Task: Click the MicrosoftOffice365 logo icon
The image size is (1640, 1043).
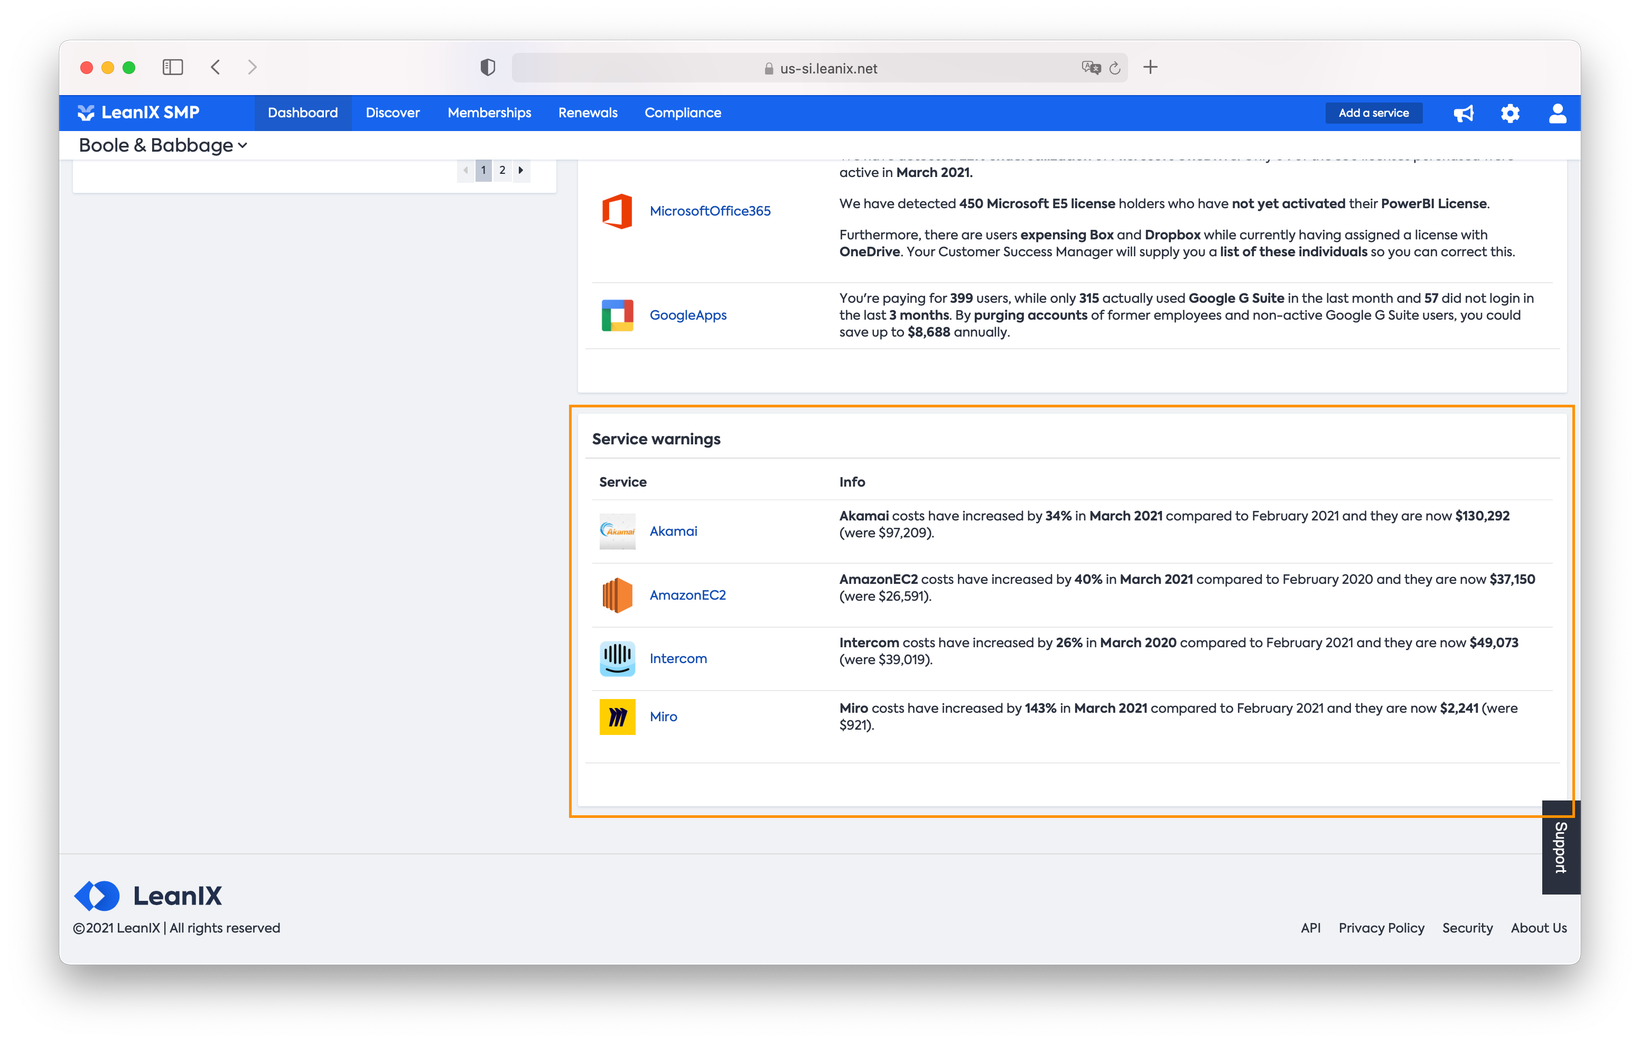Action: (617, 211)
